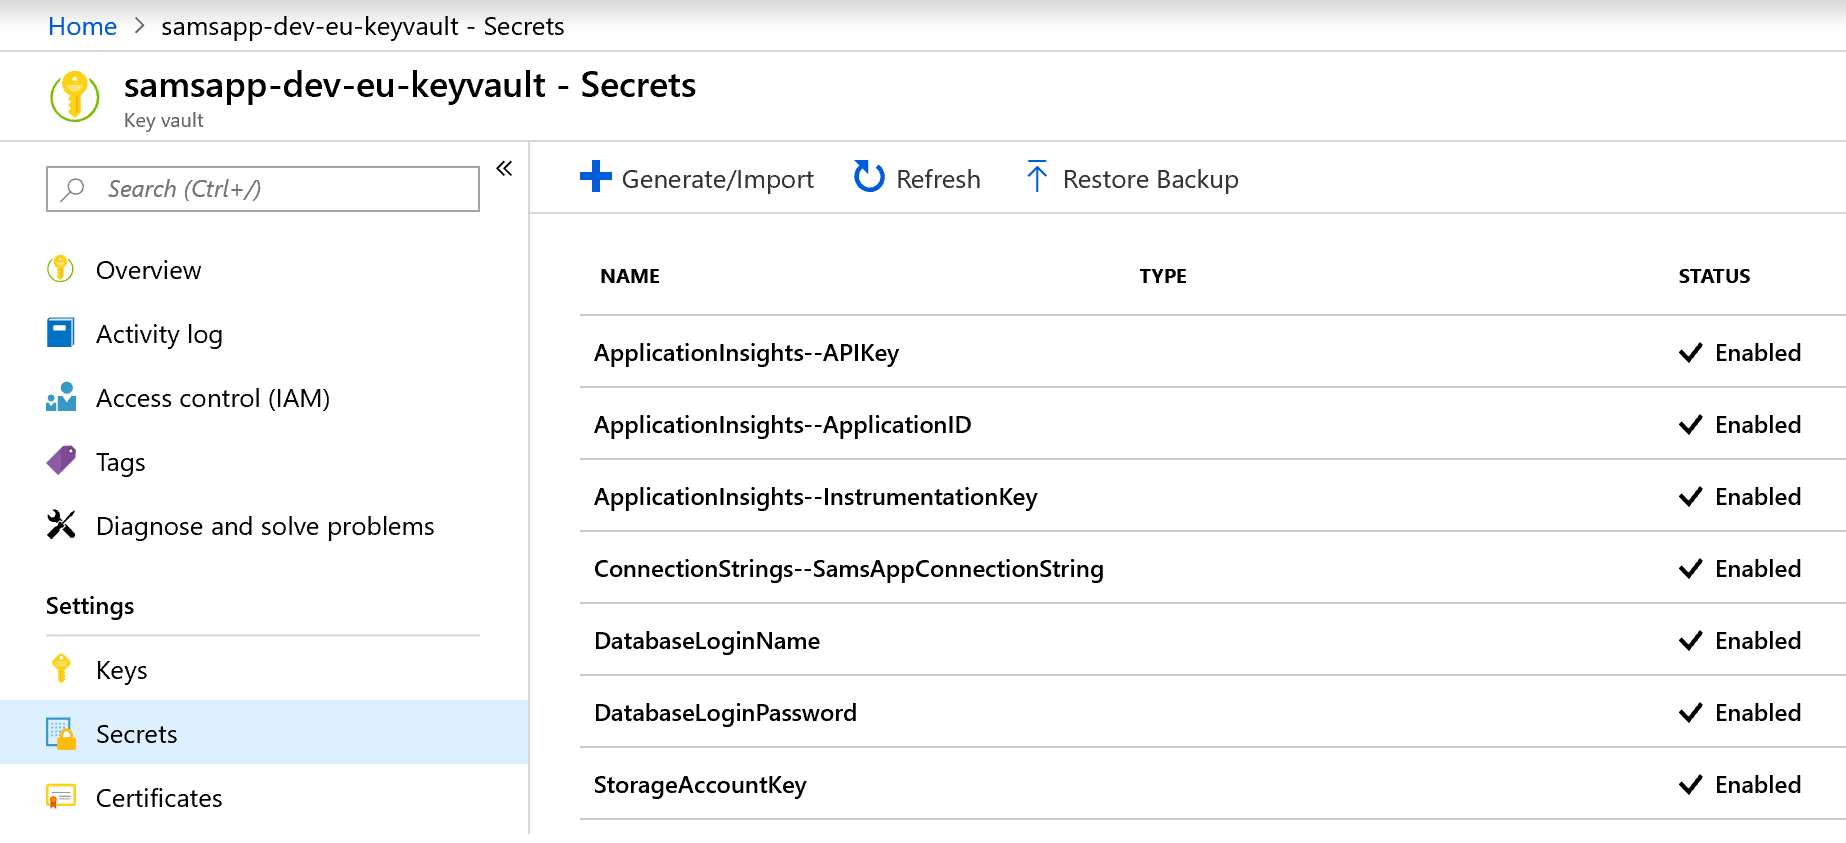Open ConnectionStrings--SamsAppConnectionString secret
This screenshot has height=843, width=1846.
pos(848,569)
